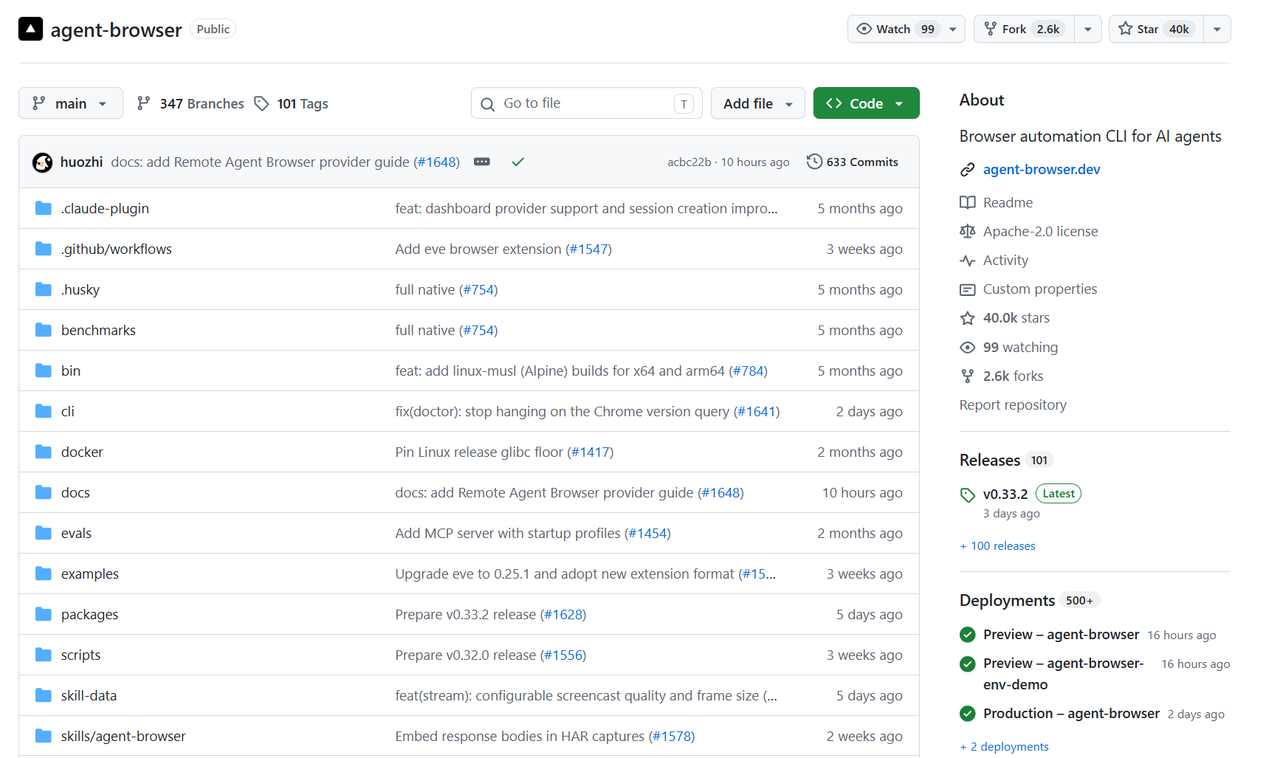Click the skill-data folder icon
Viewport: 1280px width, 758px height.
pos(43,695)
